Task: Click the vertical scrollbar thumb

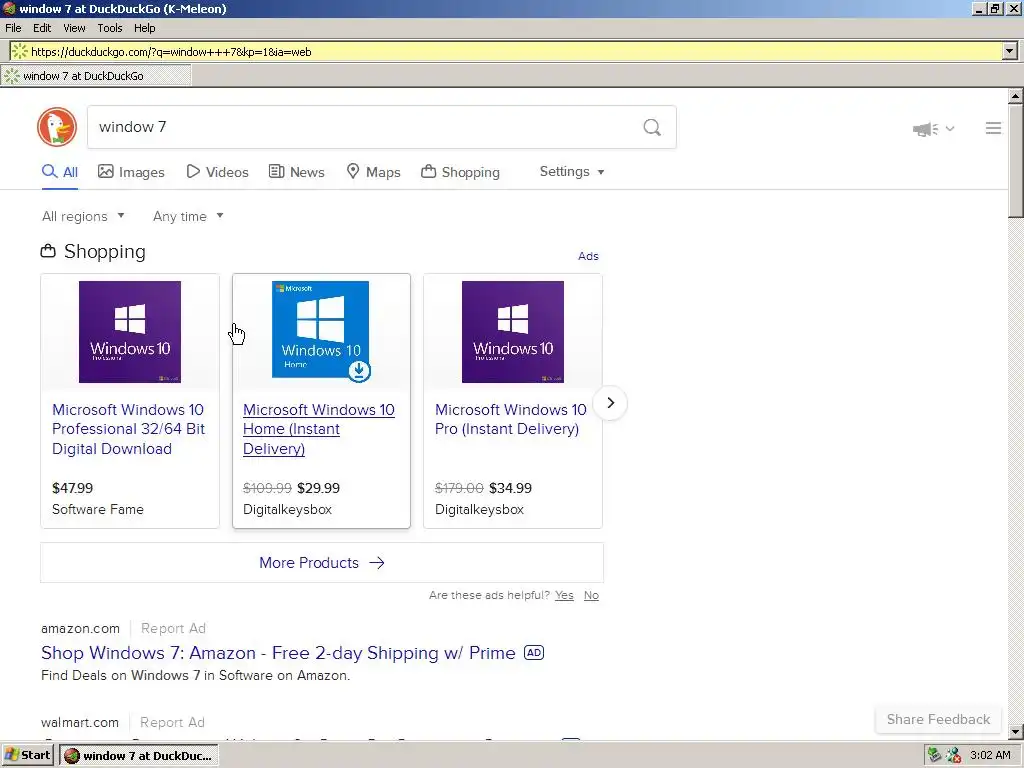Action: pyautogui.click(x=1016, y=161)
